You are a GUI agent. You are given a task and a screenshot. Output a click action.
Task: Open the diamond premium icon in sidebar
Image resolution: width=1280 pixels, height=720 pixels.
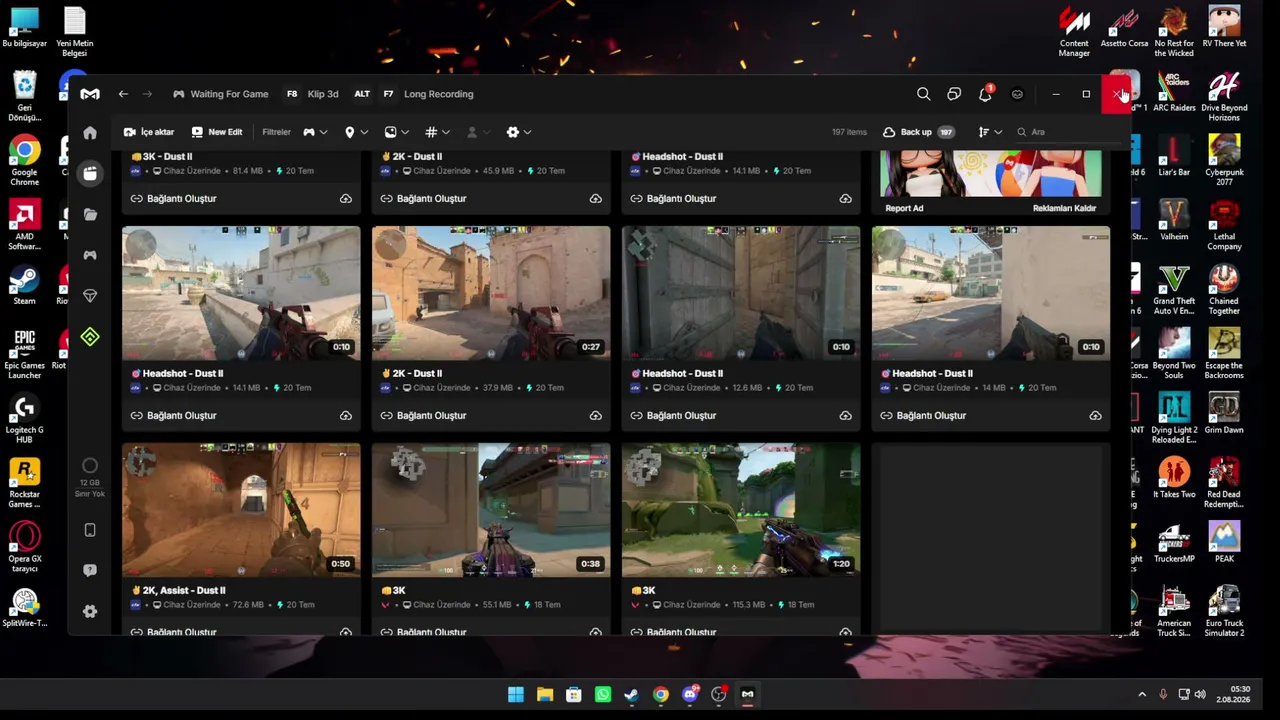pos(90,296)
